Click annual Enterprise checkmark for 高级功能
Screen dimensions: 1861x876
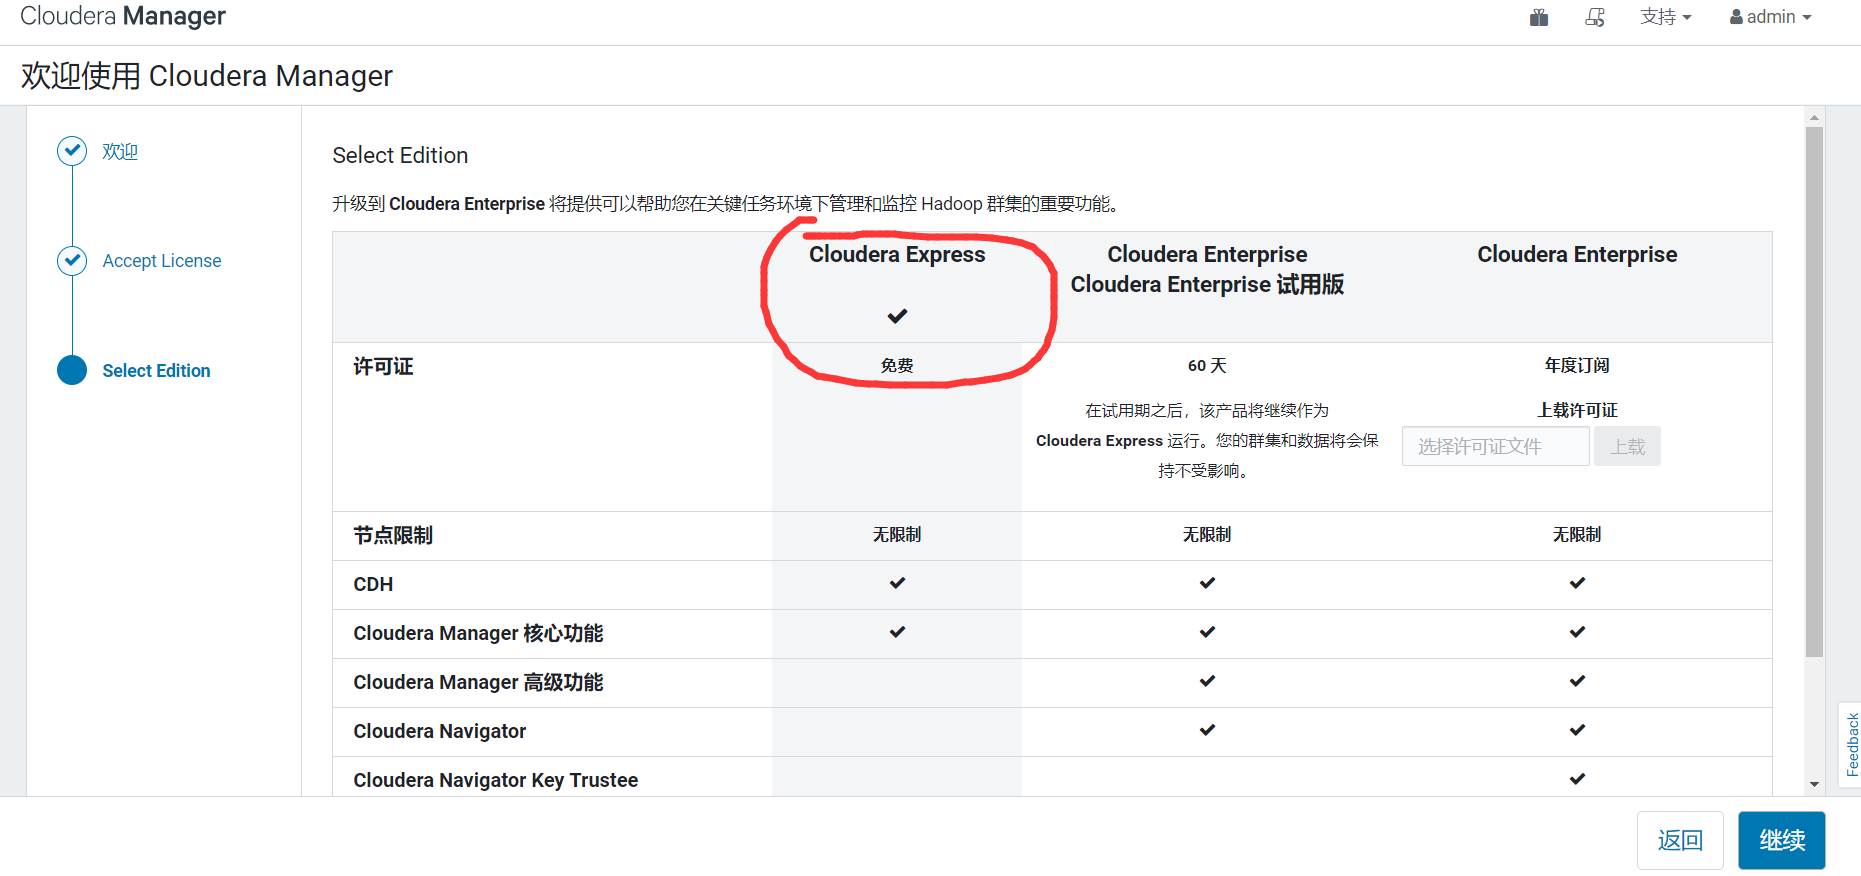click(x=1577, y=681)
